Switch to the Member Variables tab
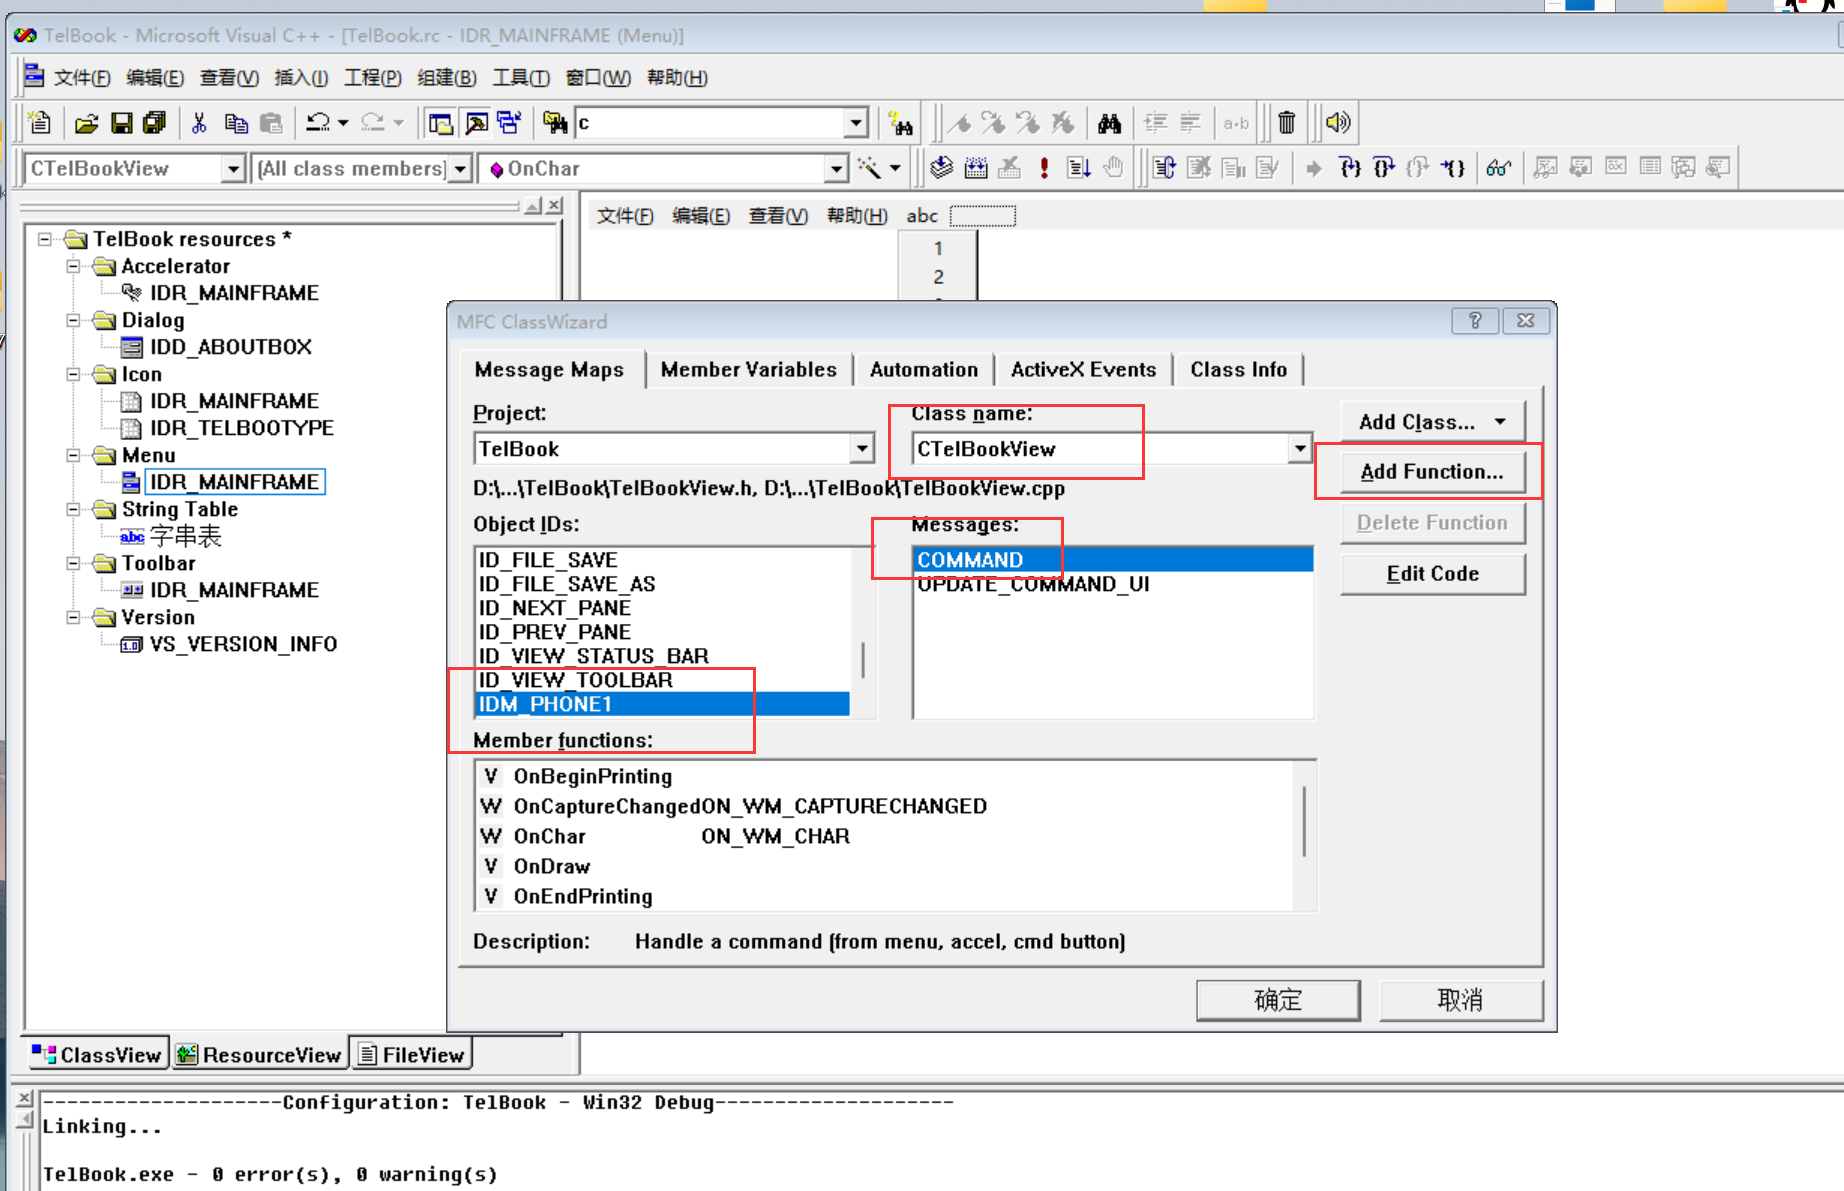Viewport: 1844px width, 1191px height. pyautogui.click(x=748, y=369)
